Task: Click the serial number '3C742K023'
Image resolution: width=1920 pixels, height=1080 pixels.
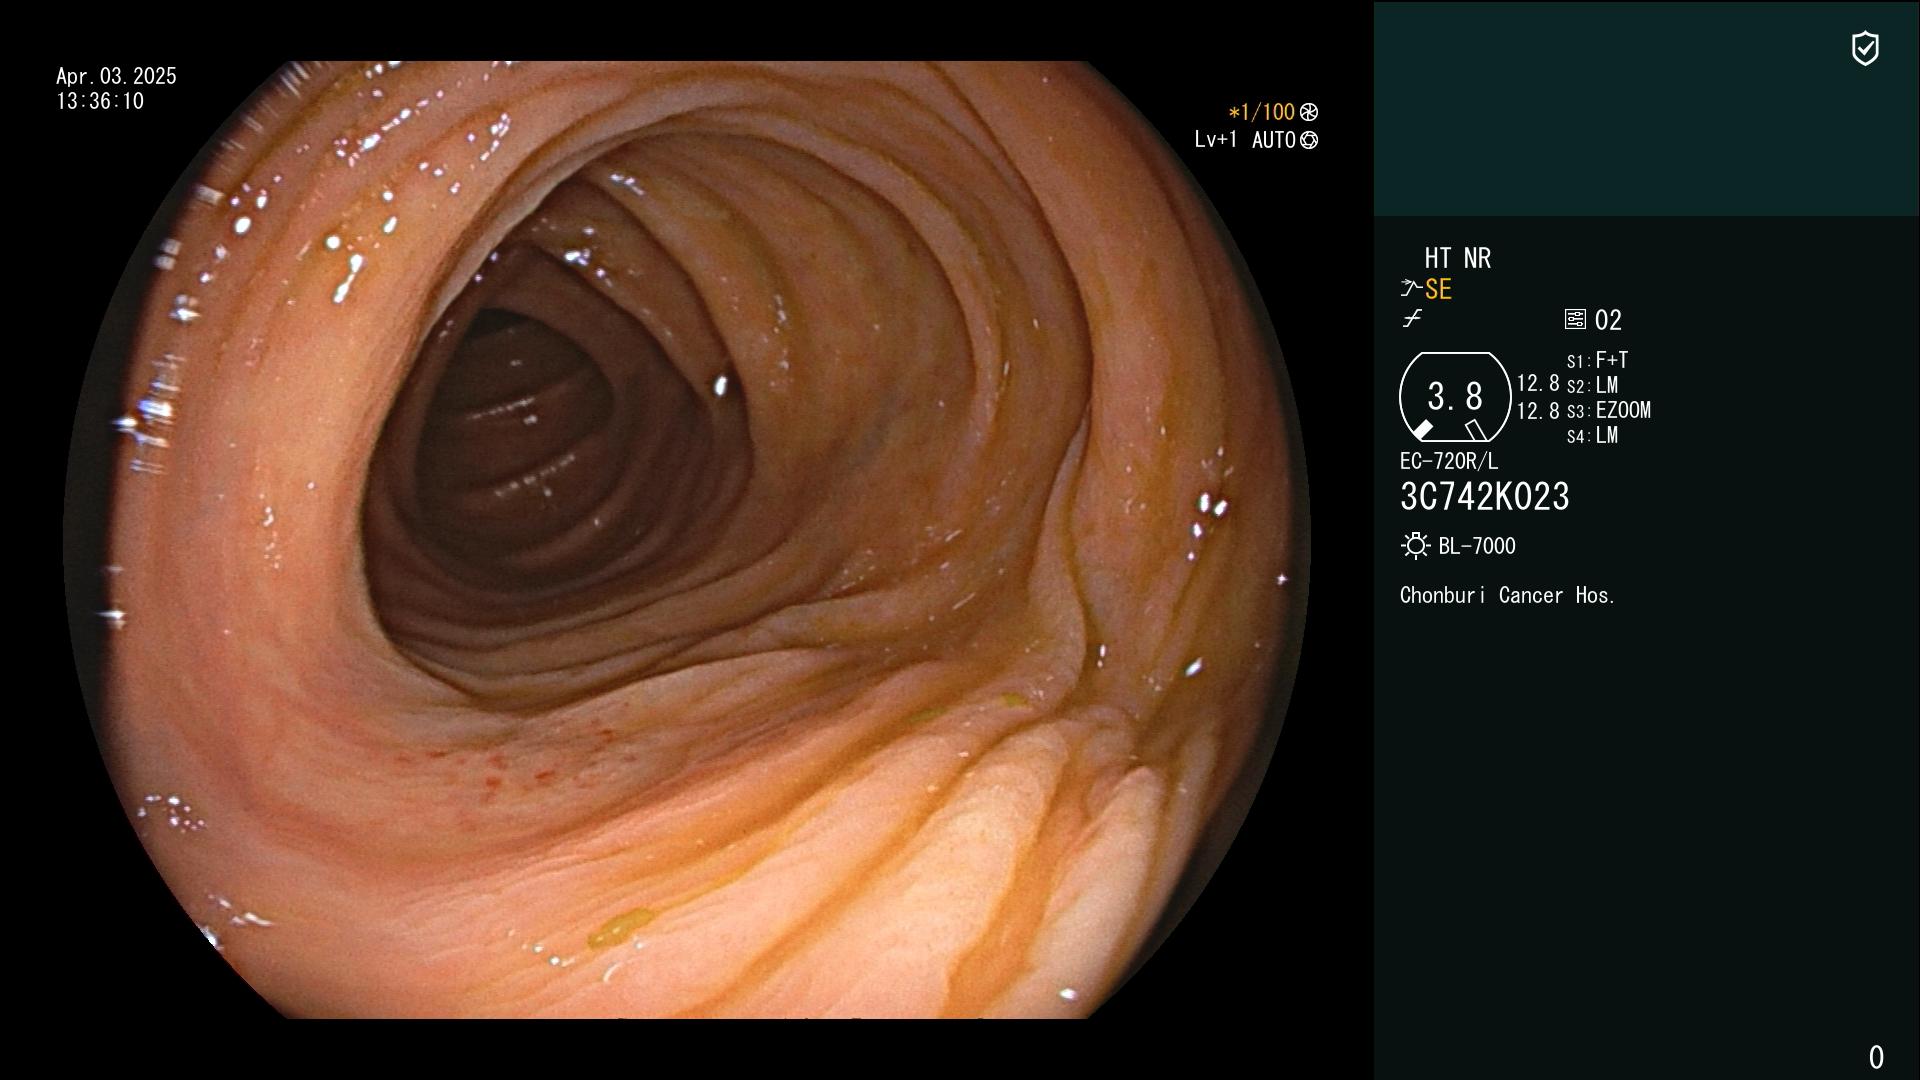Action: 1485,497
